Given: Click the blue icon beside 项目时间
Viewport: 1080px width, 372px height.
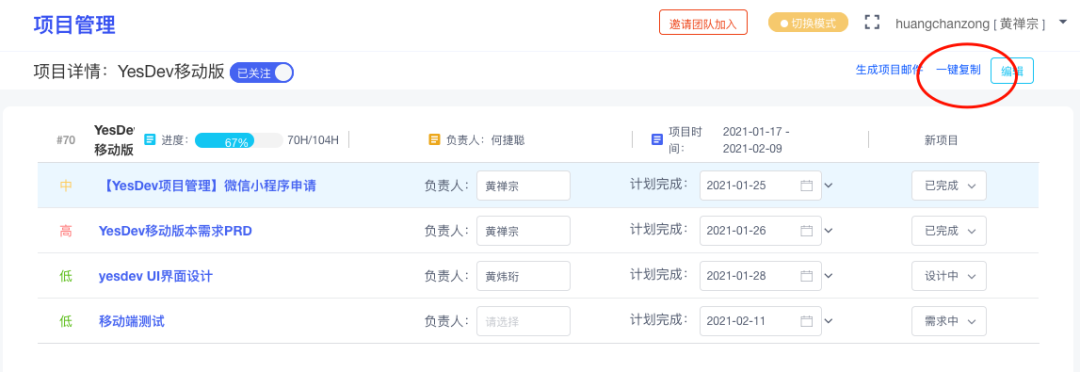Looking at the screenshot, I should [x=657, y=140].
